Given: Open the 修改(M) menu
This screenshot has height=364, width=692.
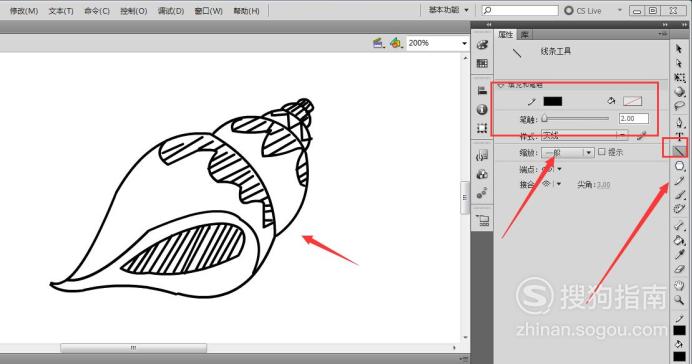Looking at the screenshot, I should point(24,11).
